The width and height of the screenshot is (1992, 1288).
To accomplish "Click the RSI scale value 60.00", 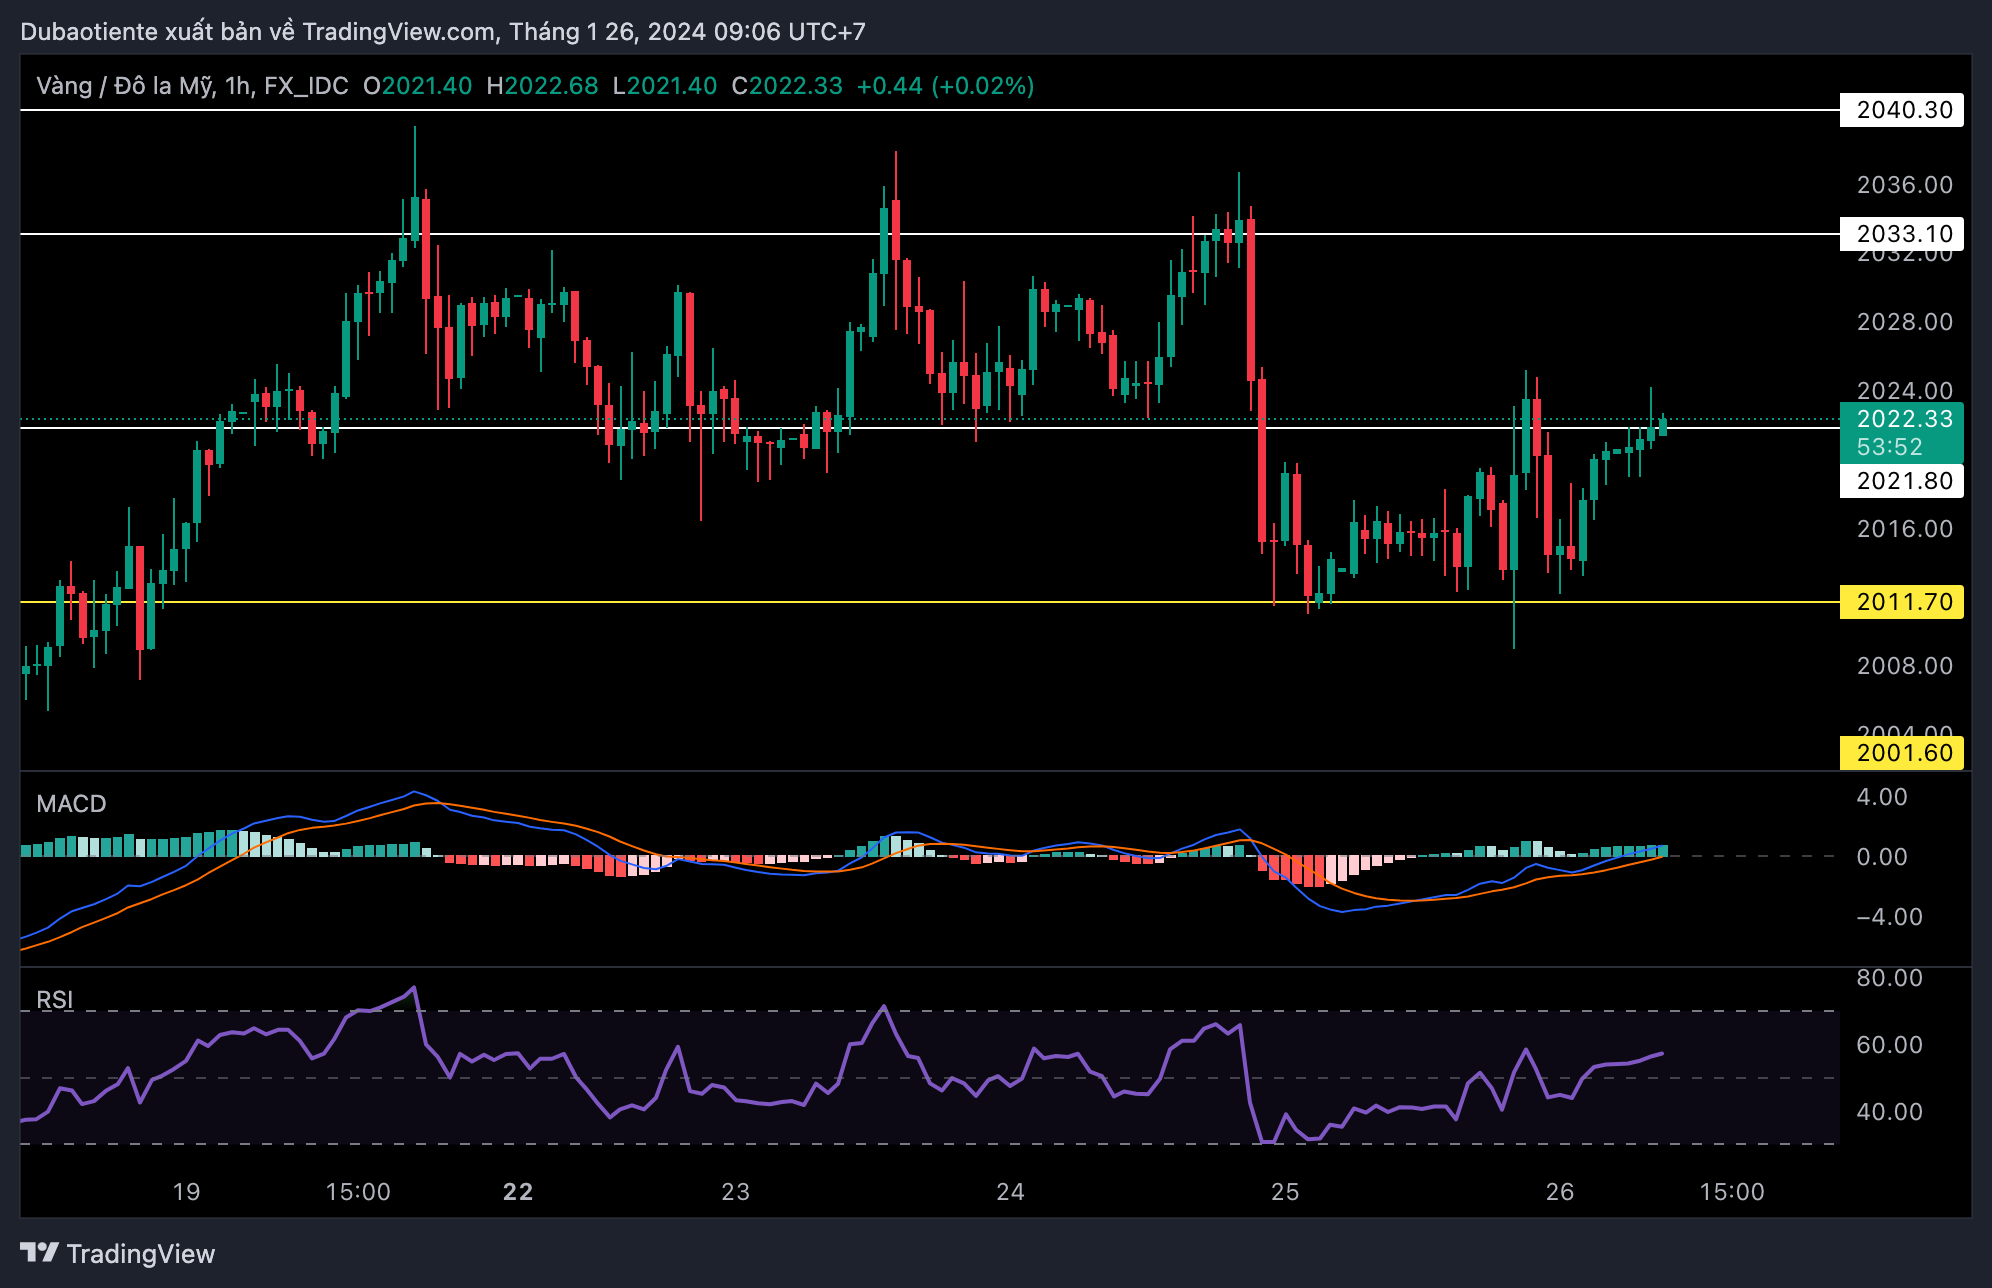I will pyautogui.click(x=1889, y=1045).
